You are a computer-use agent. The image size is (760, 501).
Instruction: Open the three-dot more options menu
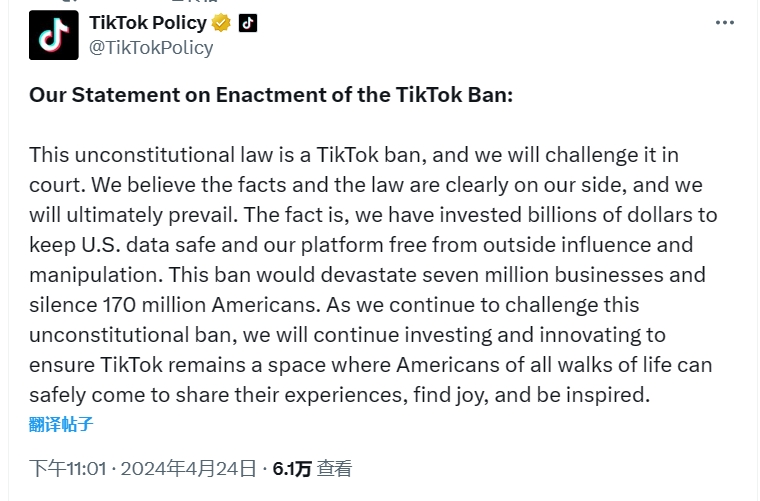[725, 24]
